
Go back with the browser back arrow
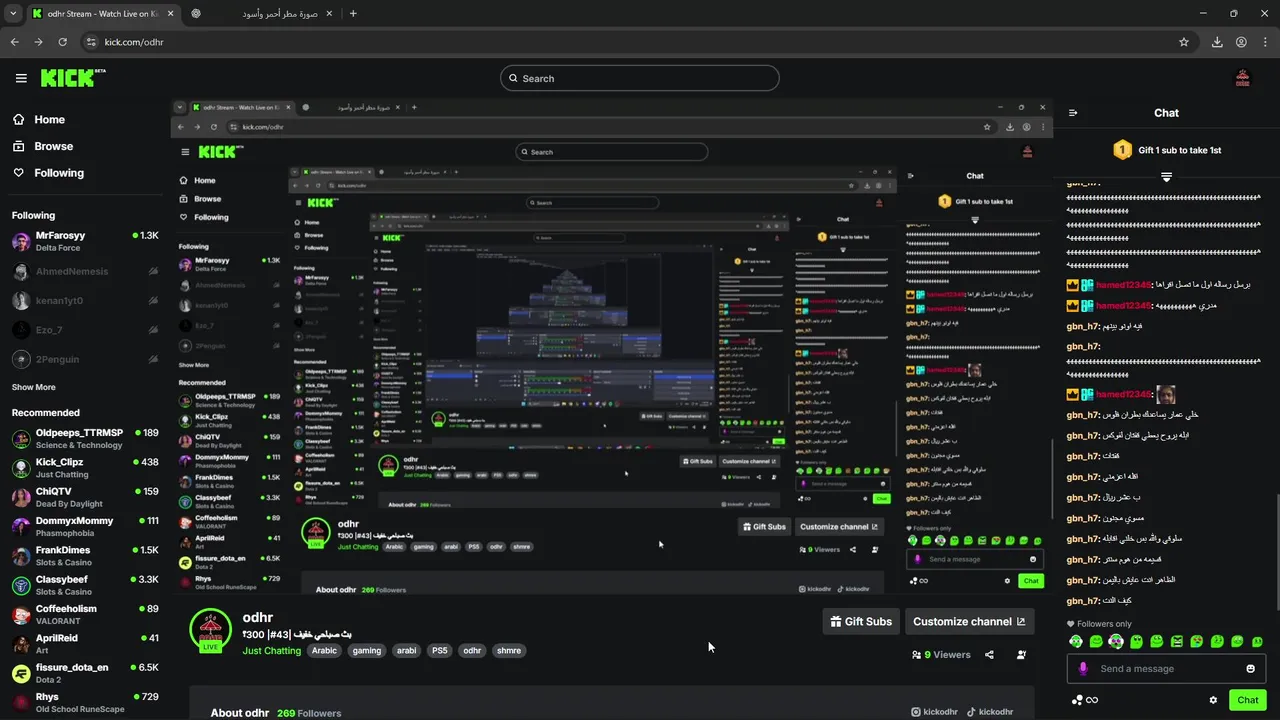(14, 42)
